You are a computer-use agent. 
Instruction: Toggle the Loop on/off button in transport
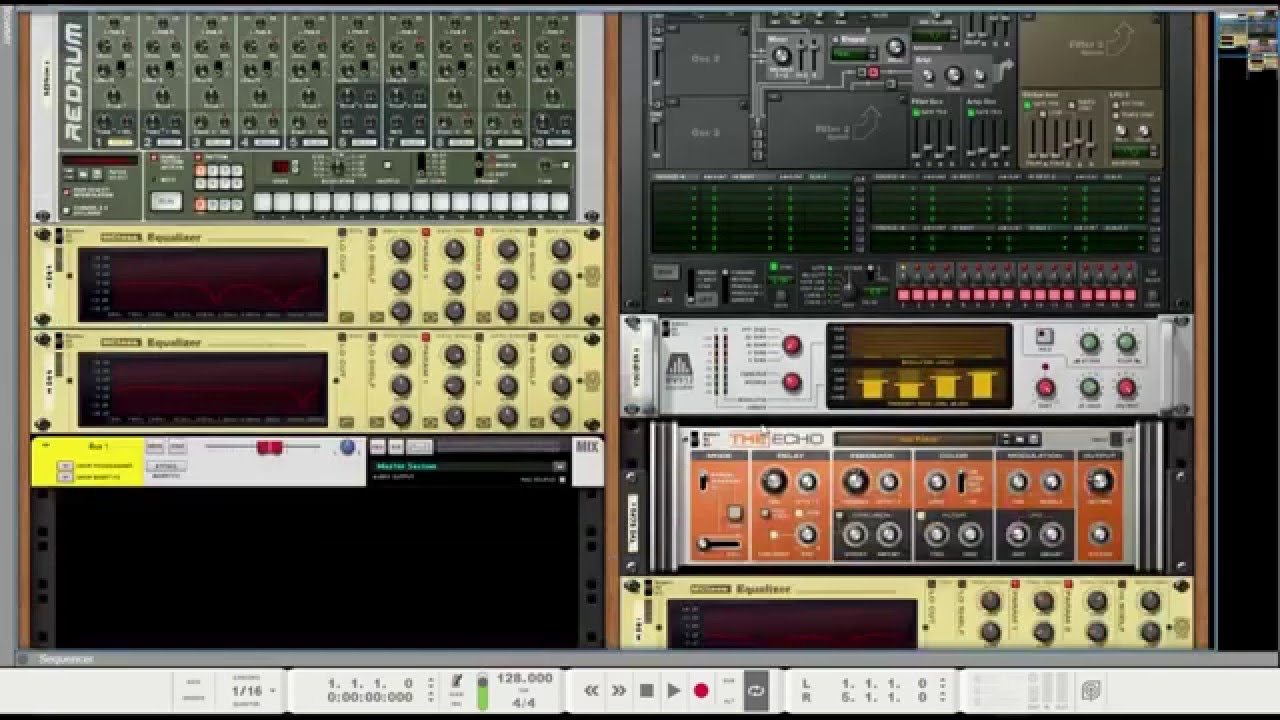[x=756, y=690]
